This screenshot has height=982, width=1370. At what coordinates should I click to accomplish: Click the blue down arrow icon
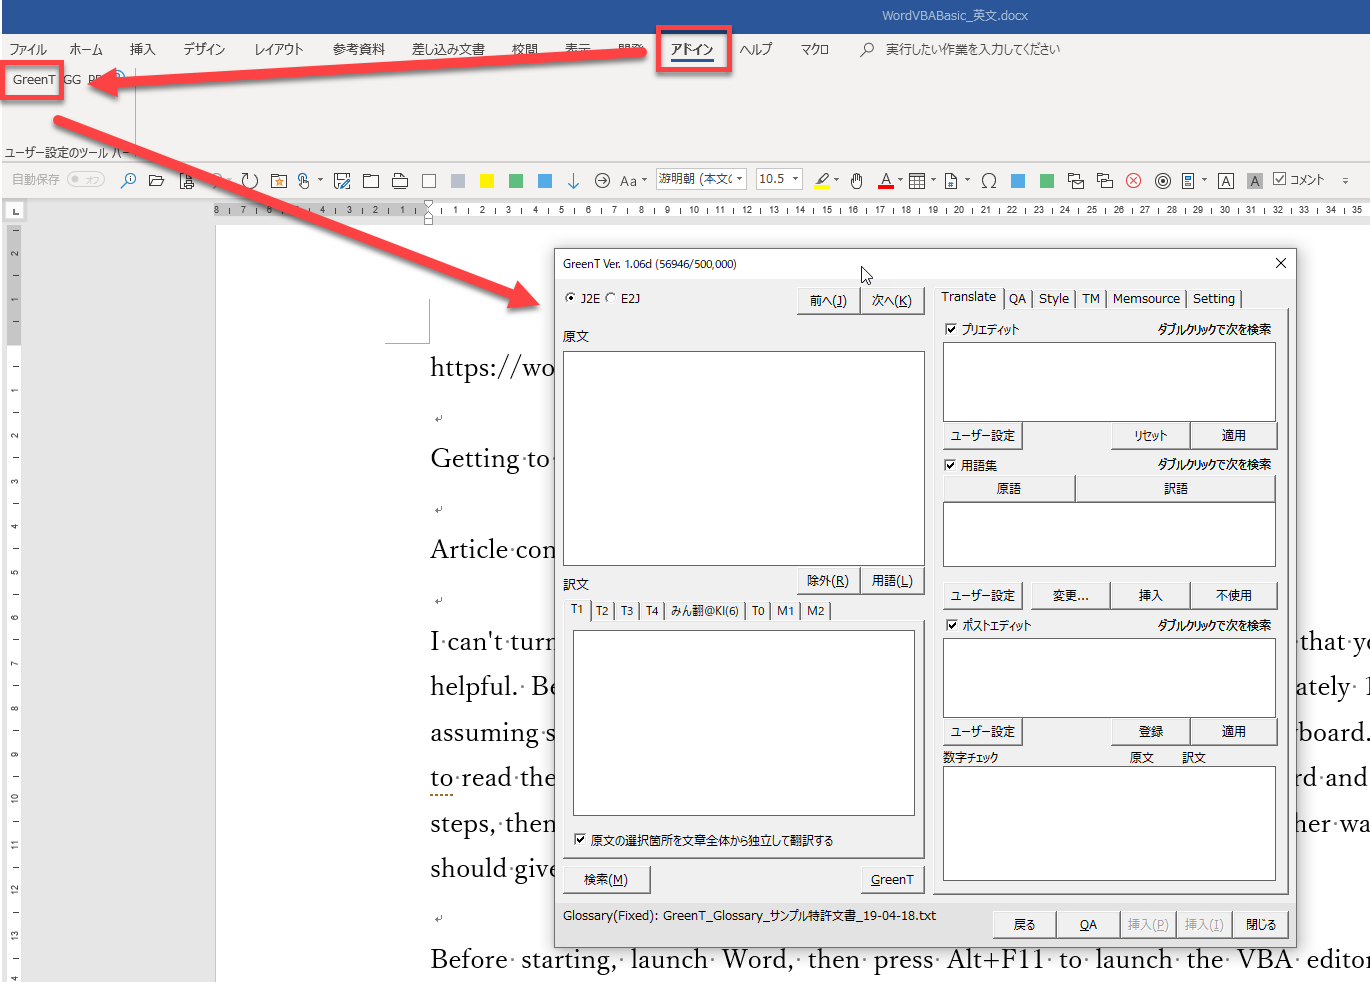[x=573, y=181]
